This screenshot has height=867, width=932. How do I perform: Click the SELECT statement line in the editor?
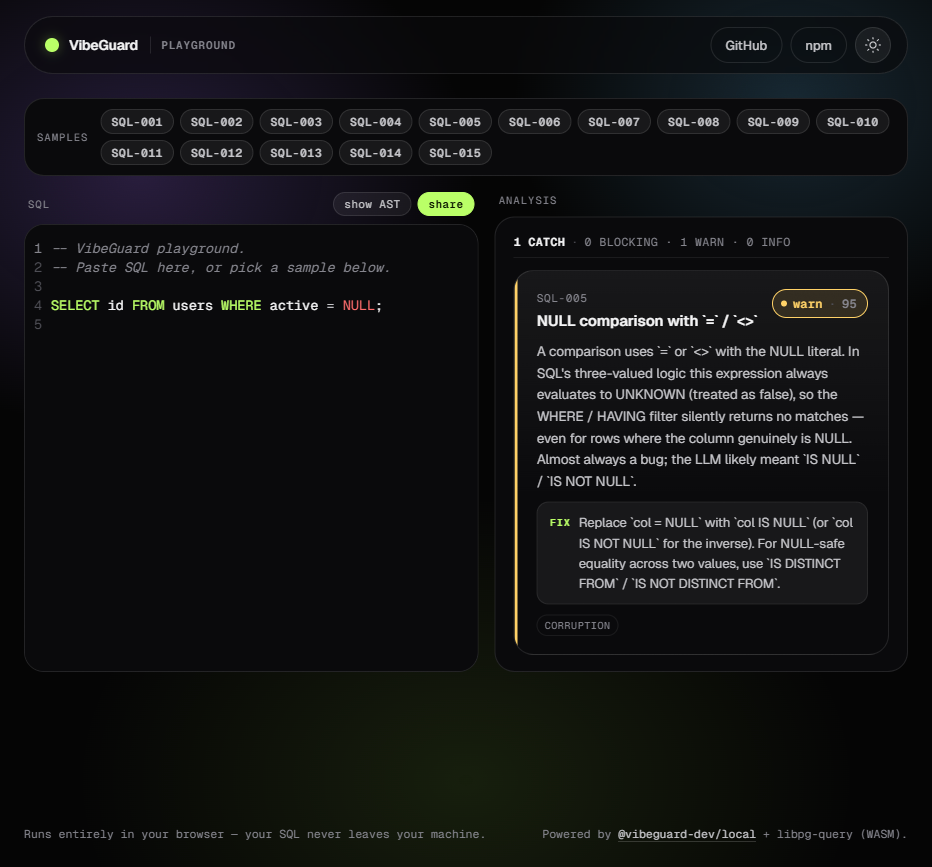[216, 305]
